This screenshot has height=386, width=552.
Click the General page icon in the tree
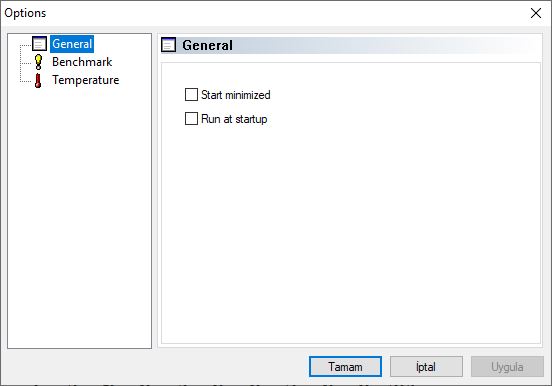[39, 44]
